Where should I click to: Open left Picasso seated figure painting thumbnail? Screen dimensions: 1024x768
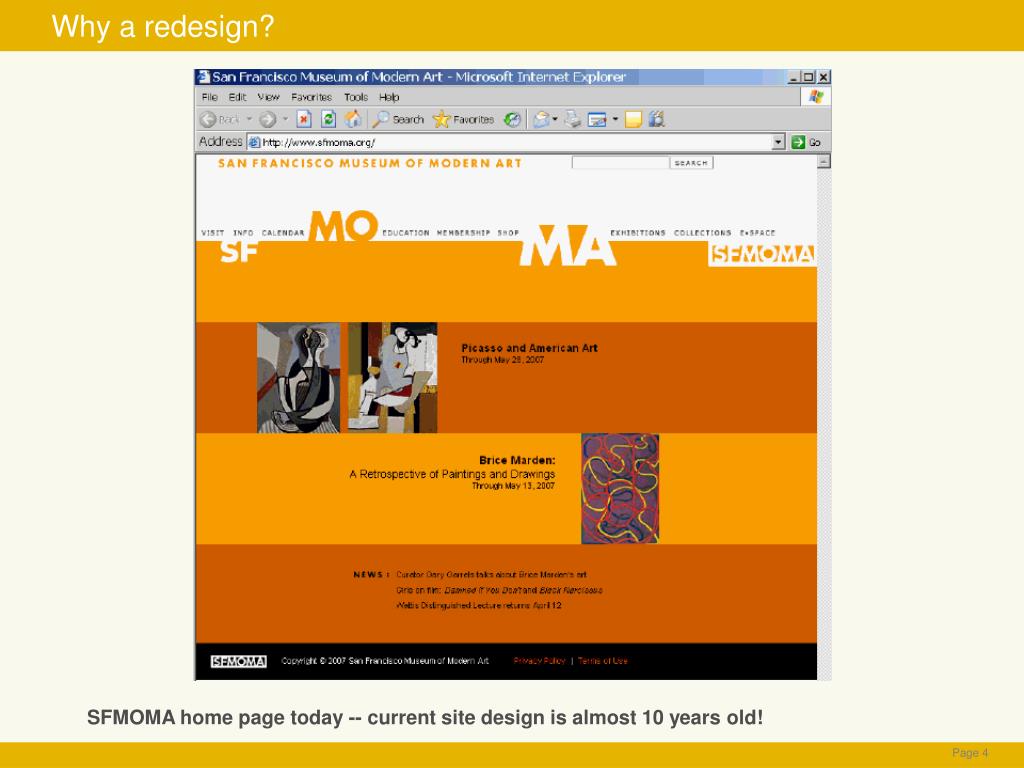click(x=298, y=377)
